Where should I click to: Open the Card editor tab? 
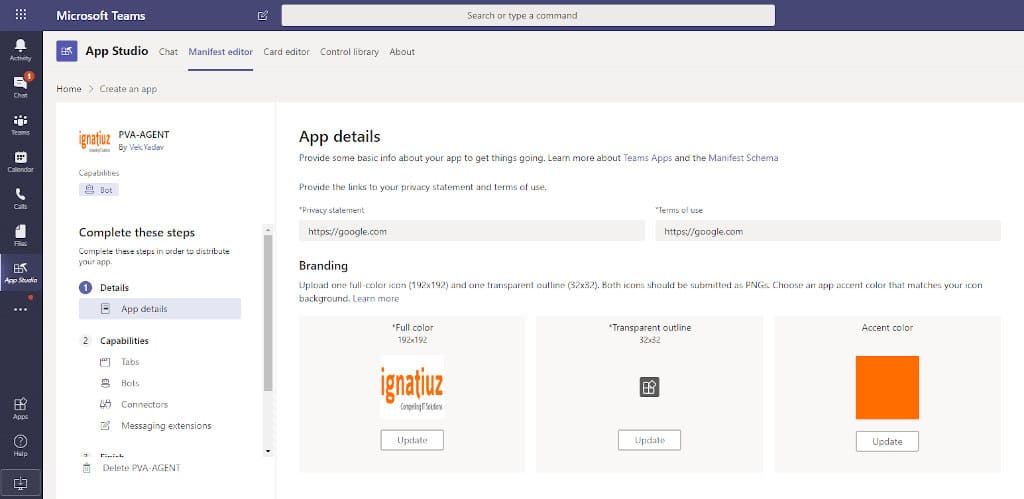point(287,52)
